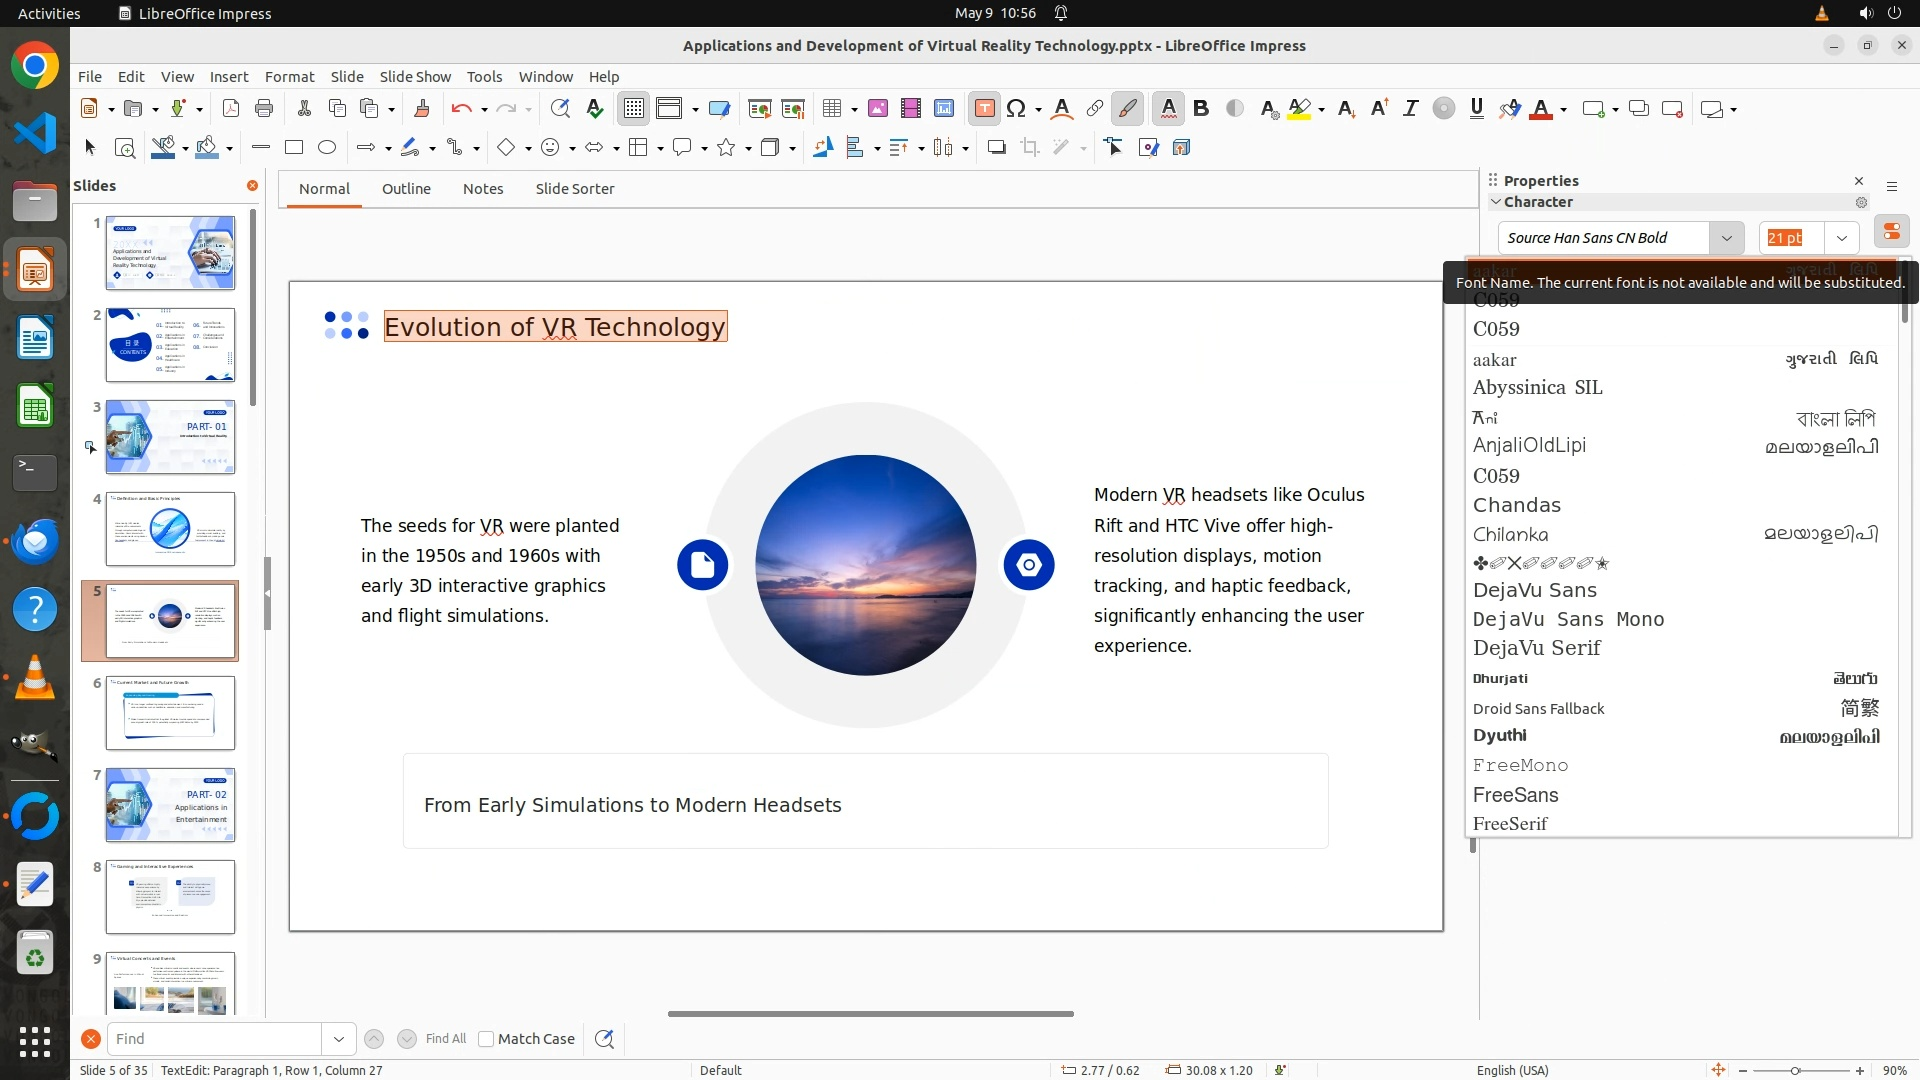The image size is (1920, 1080).
Task: Click the Underline text icon
Action: pos(1476,109)
